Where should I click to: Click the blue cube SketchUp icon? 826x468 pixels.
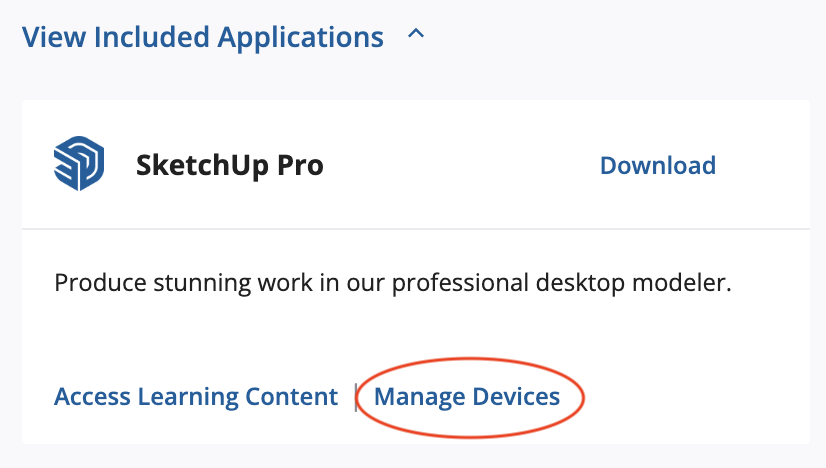(x=78, y=163)
